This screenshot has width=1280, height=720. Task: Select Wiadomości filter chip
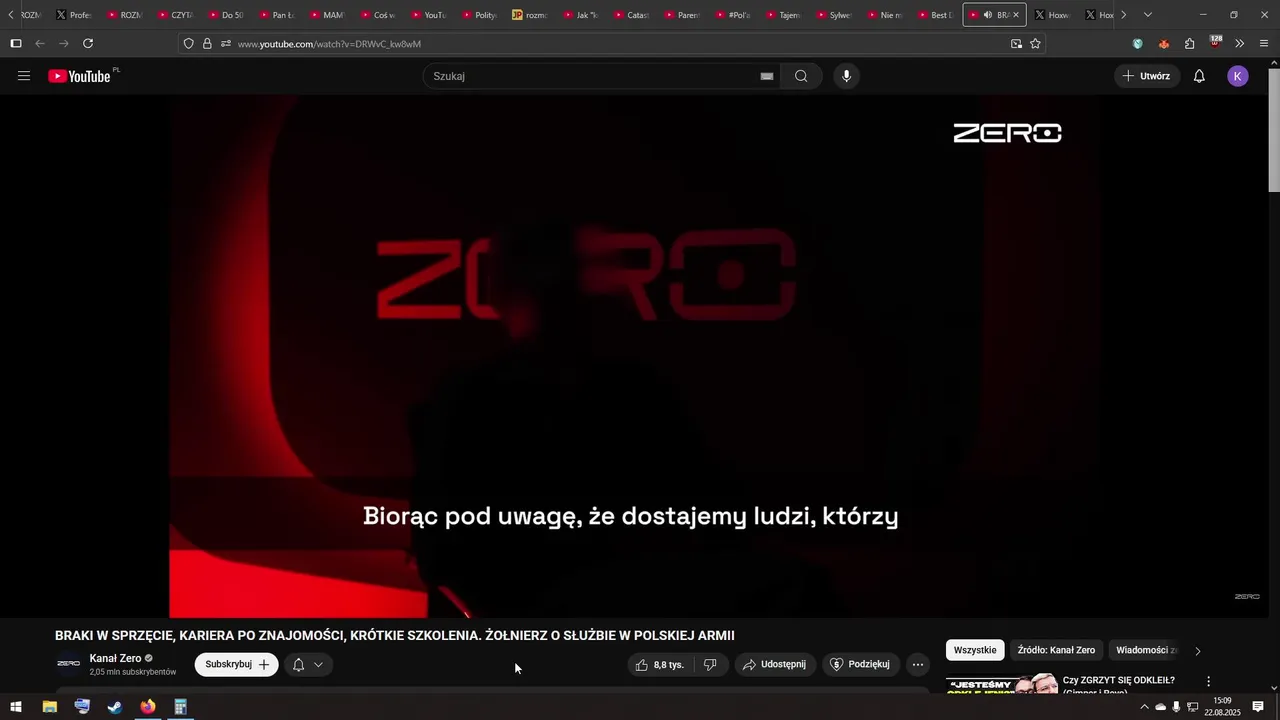pos(1146,650)
